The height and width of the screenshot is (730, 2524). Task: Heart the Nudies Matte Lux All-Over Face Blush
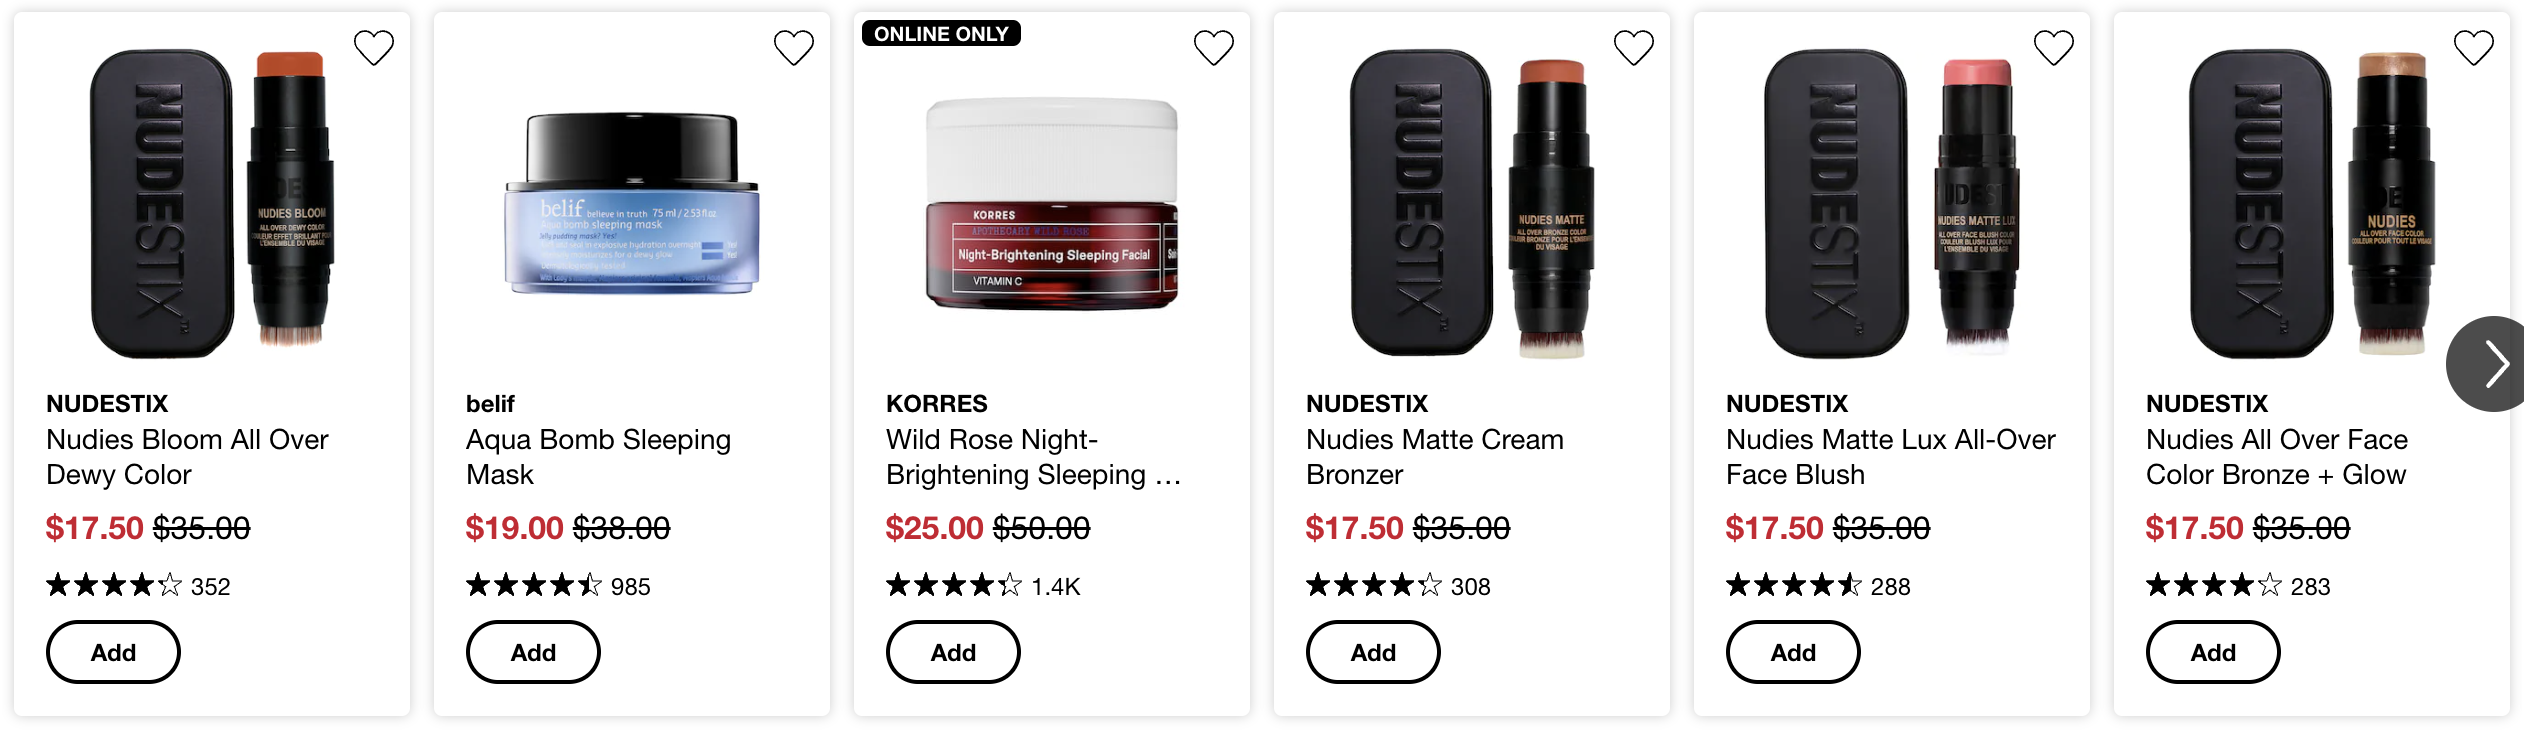click(x=2054, y=48)
